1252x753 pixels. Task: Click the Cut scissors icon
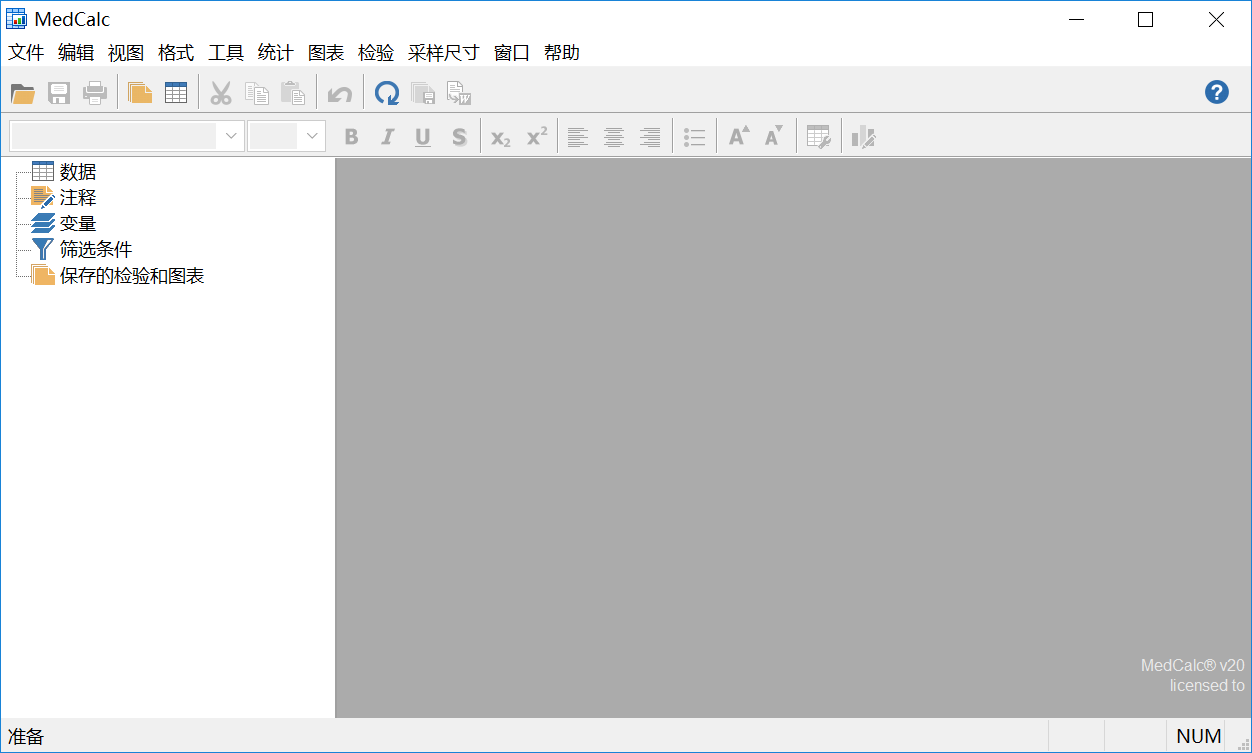pyautogui.click(x=221, y=93)
